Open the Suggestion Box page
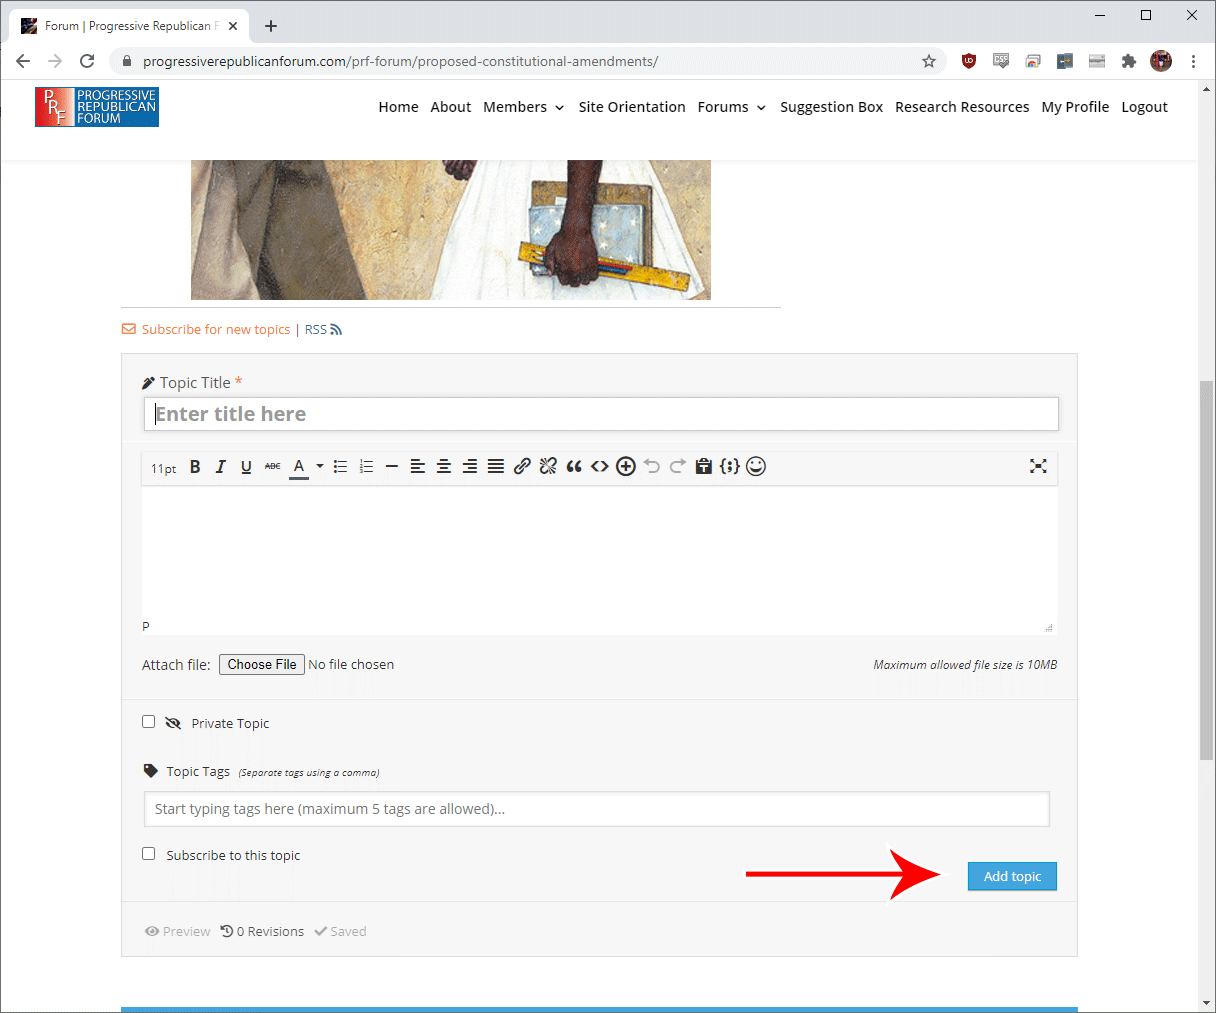Screen dimensions: 1216x1013 (x=831, y=107)
